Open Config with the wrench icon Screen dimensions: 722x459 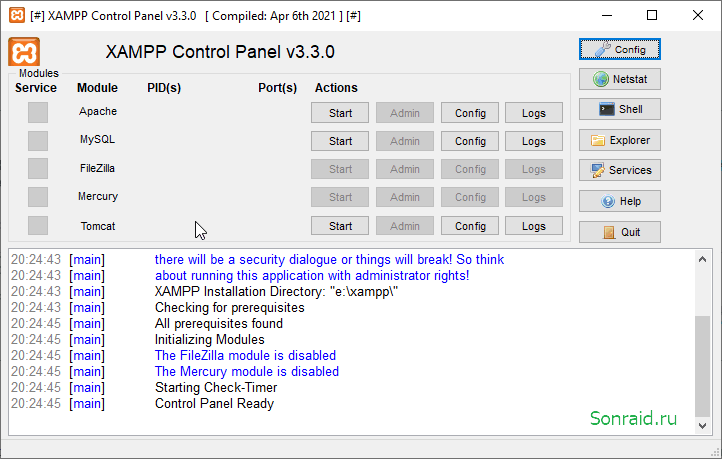tap(619, 49)
